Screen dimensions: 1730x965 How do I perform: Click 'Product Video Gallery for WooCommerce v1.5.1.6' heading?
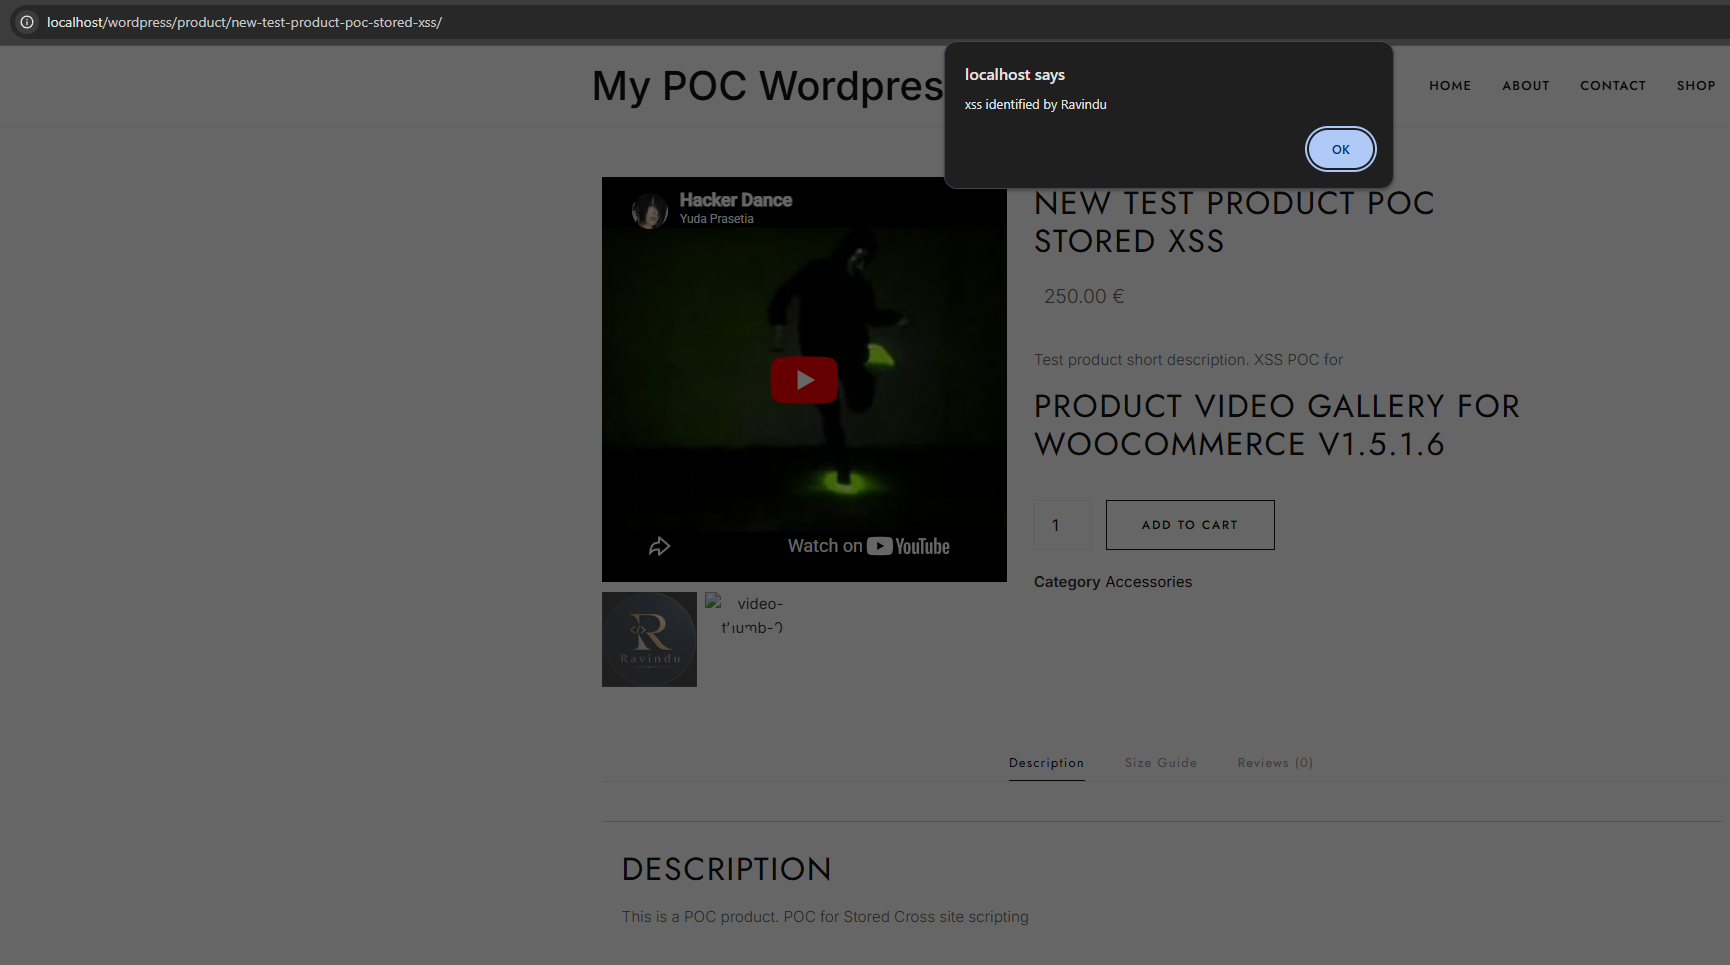coord(1277,425)
